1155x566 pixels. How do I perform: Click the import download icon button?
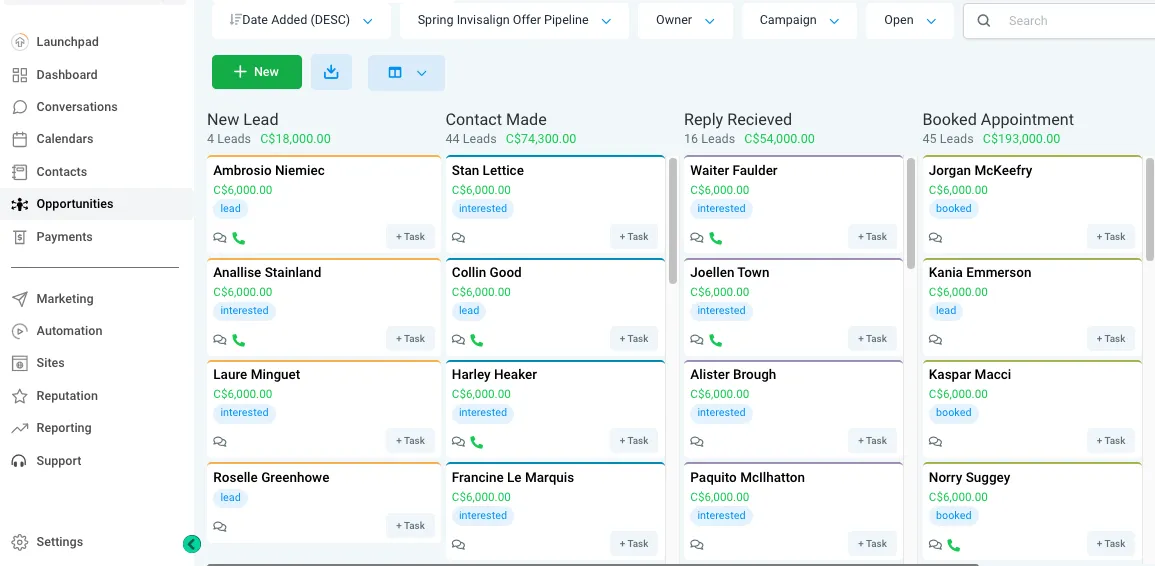click(331, 72)
